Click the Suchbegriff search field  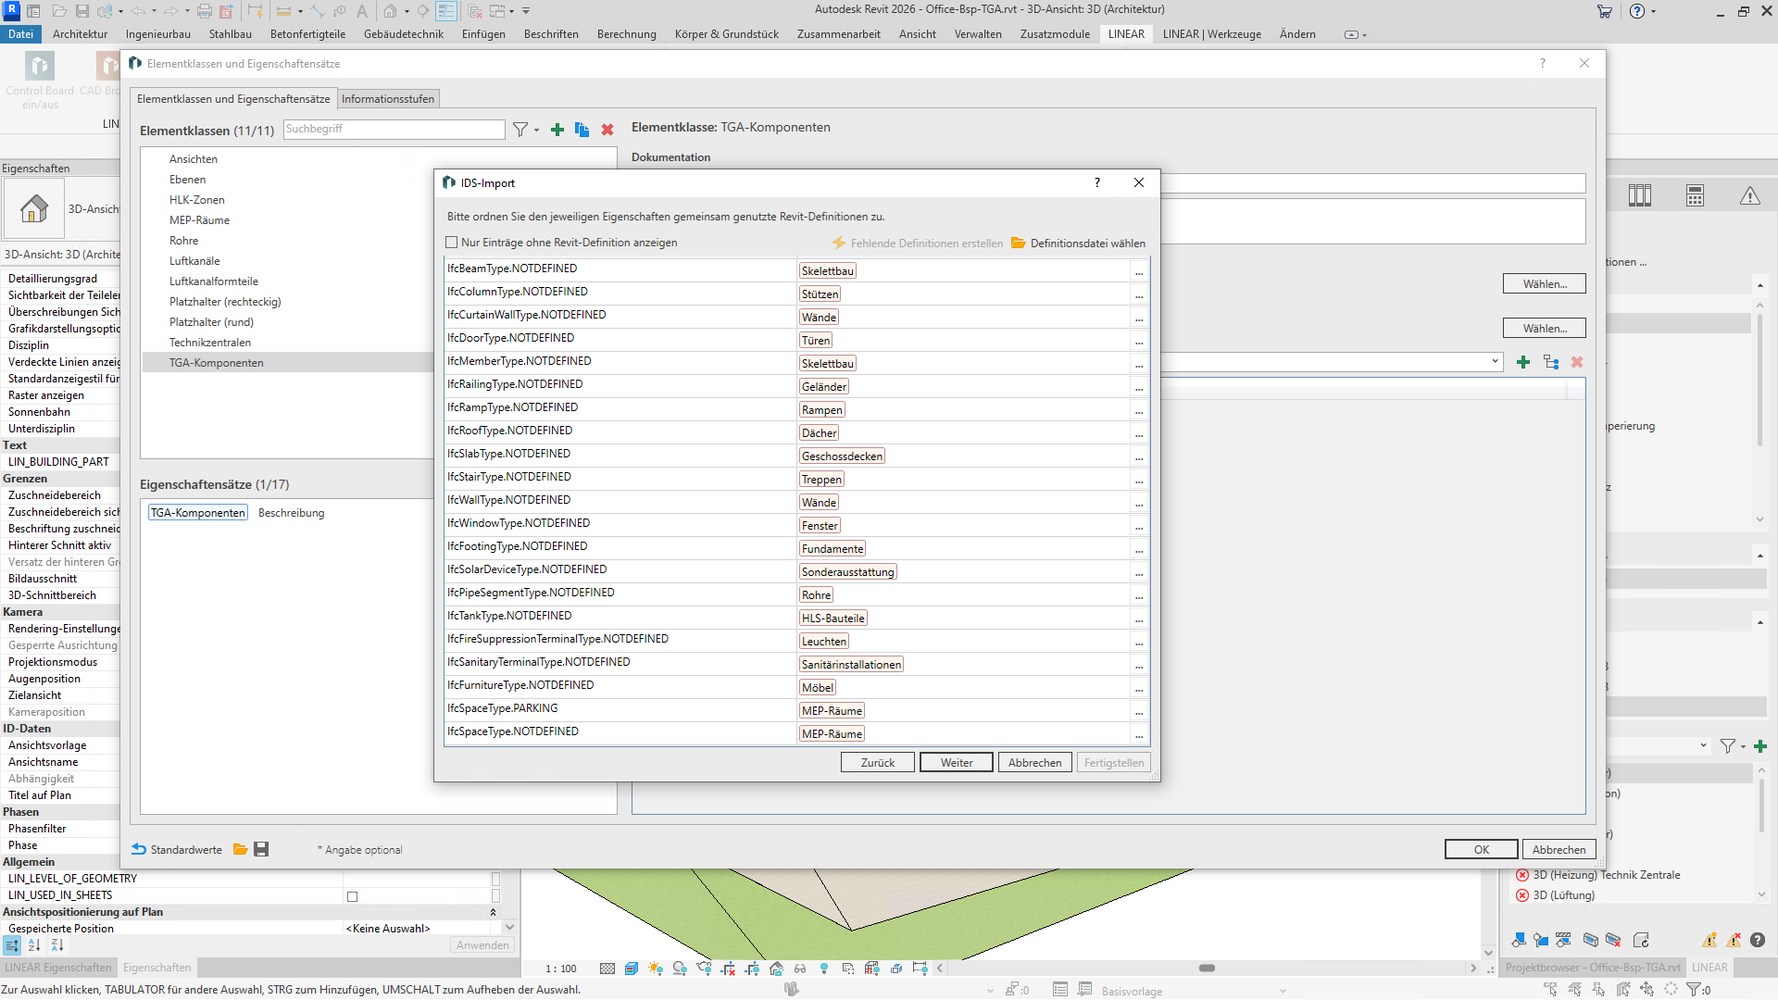[x=394, y=129]
